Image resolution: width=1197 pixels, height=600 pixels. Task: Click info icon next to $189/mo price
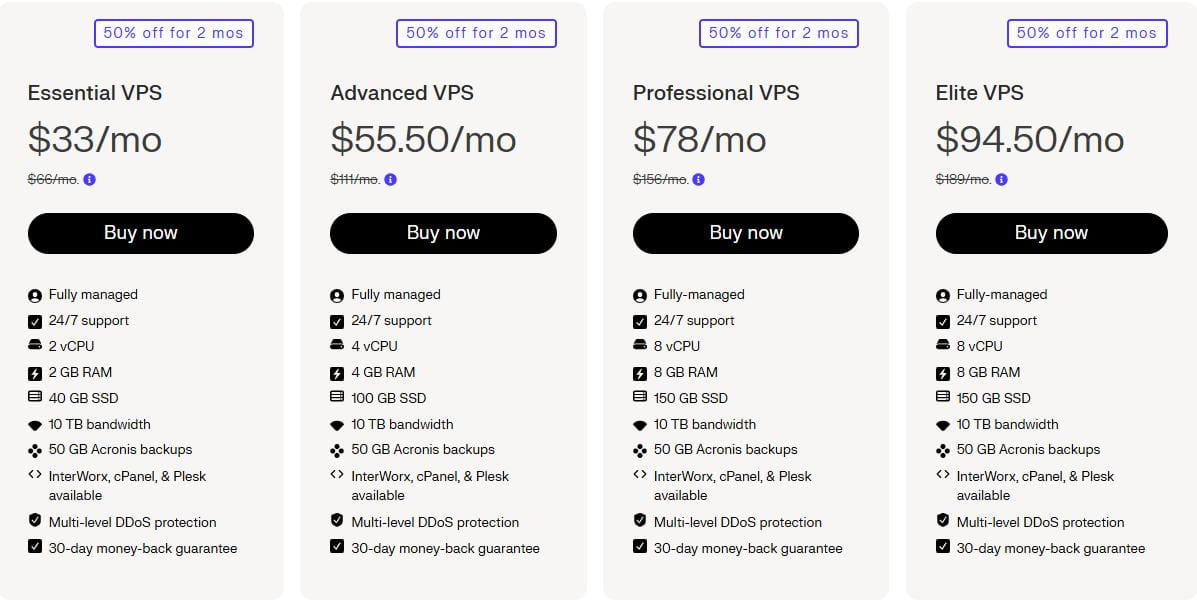pos(1002,180)
